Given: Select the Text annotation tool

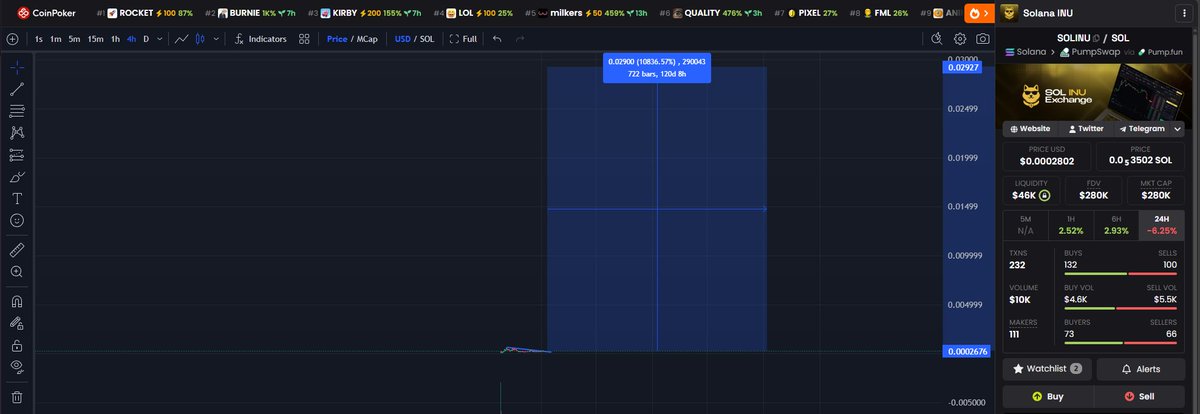Looking at the screenshot, I should tap(17, 198).
